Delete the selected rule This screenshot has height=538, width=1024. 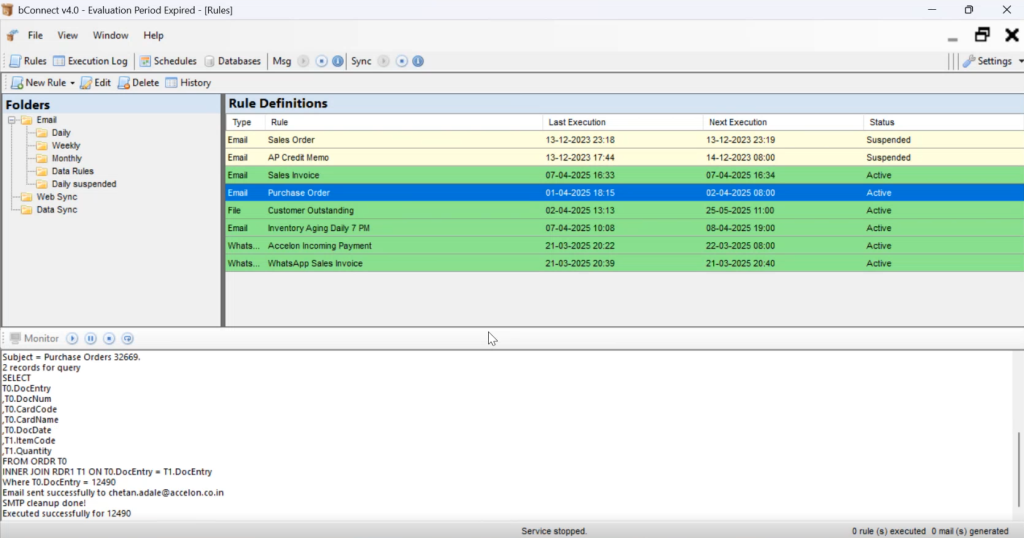pyautogui.click(x=138, y=83)
